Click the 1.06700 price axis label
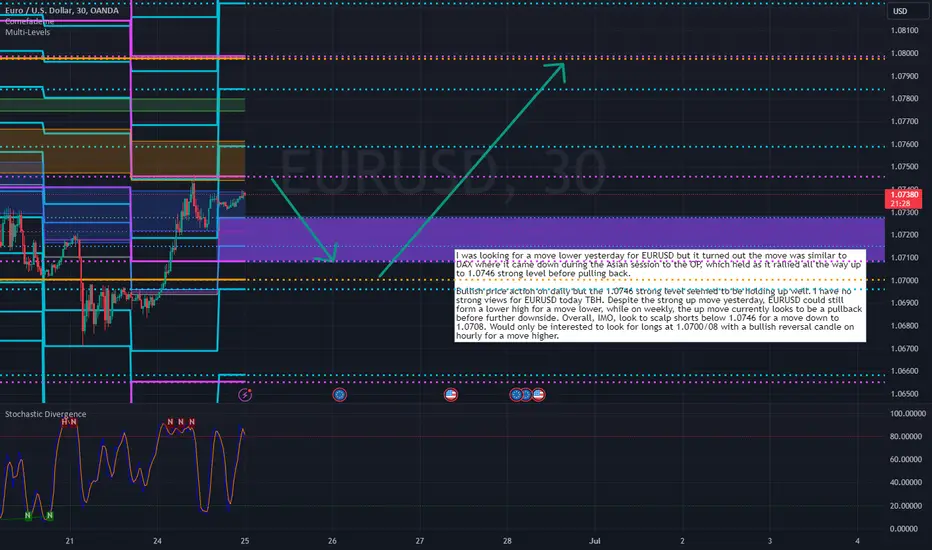Viewport: 932px width, 550px height. click(904, 348)
